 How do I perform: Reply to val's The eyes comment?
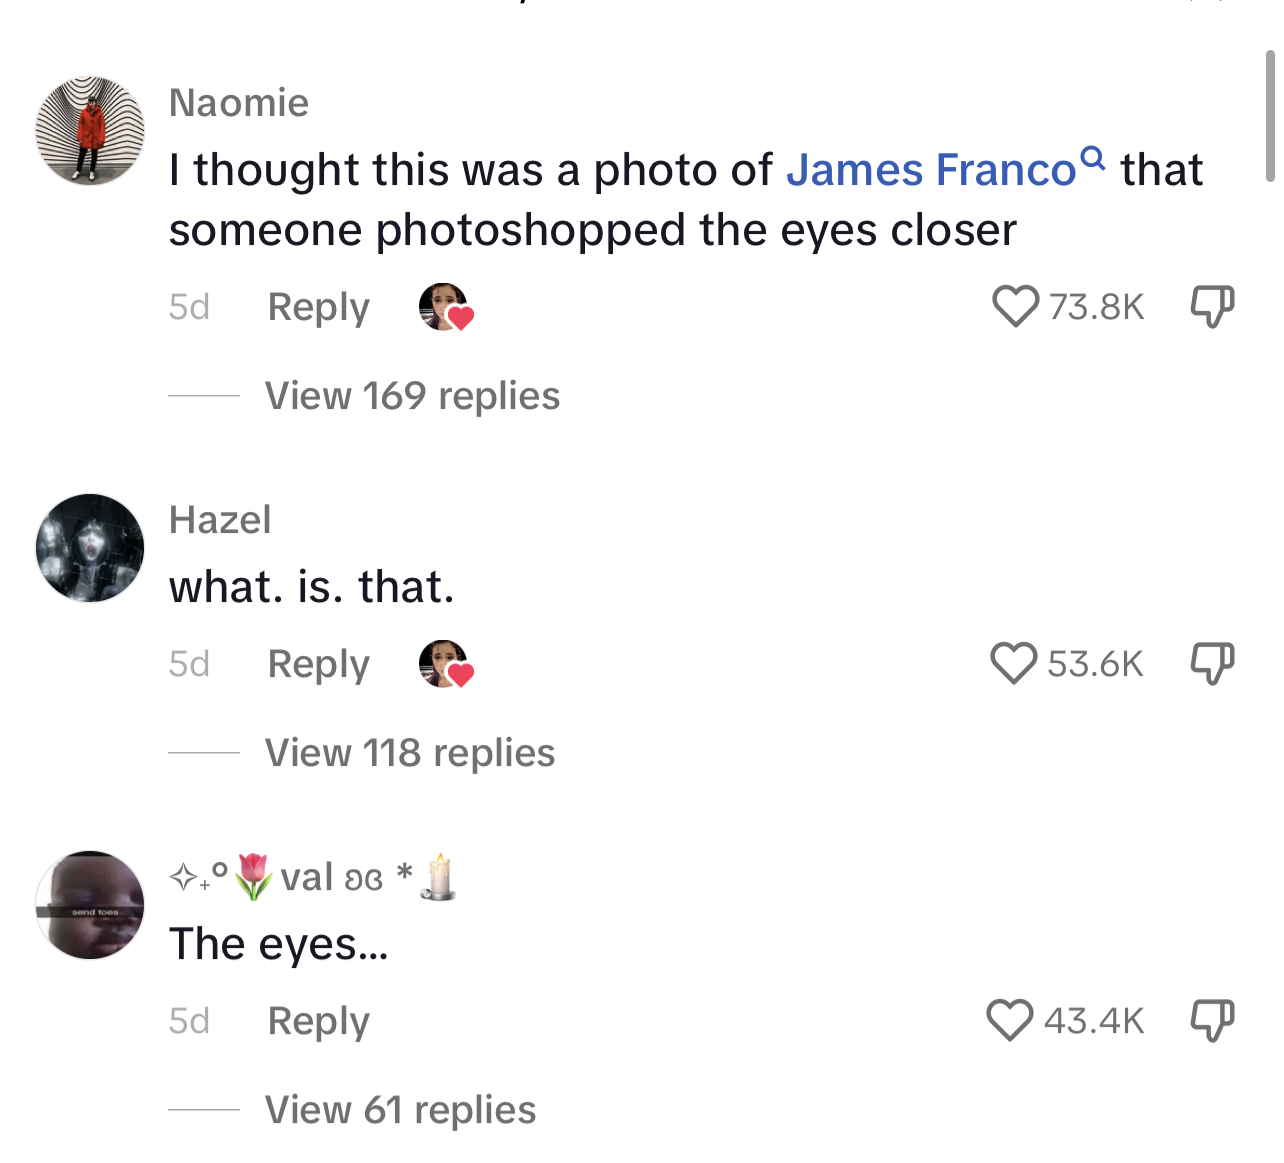coord(319,1021)
